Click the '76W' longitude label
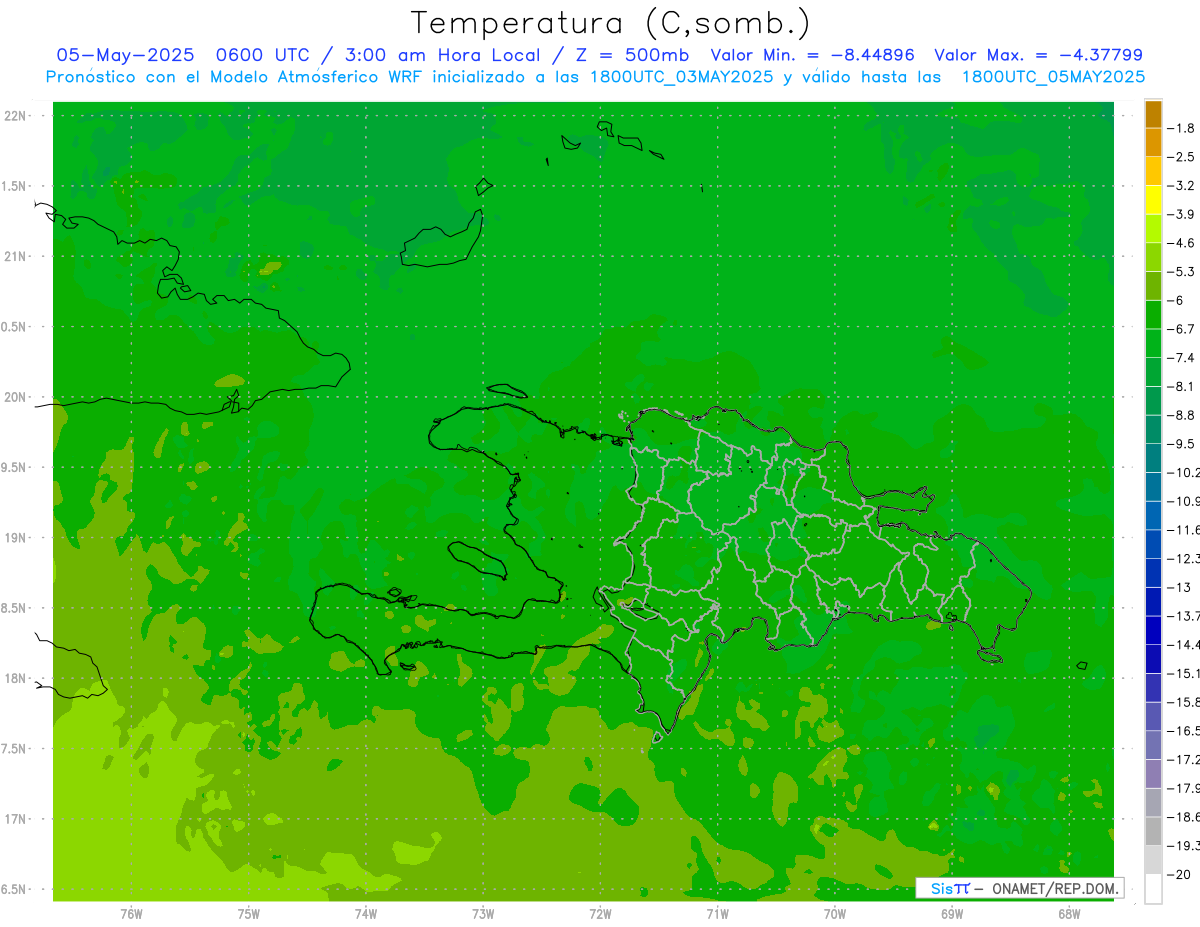This screenshot has width=1200, height=927. [131, 914]
